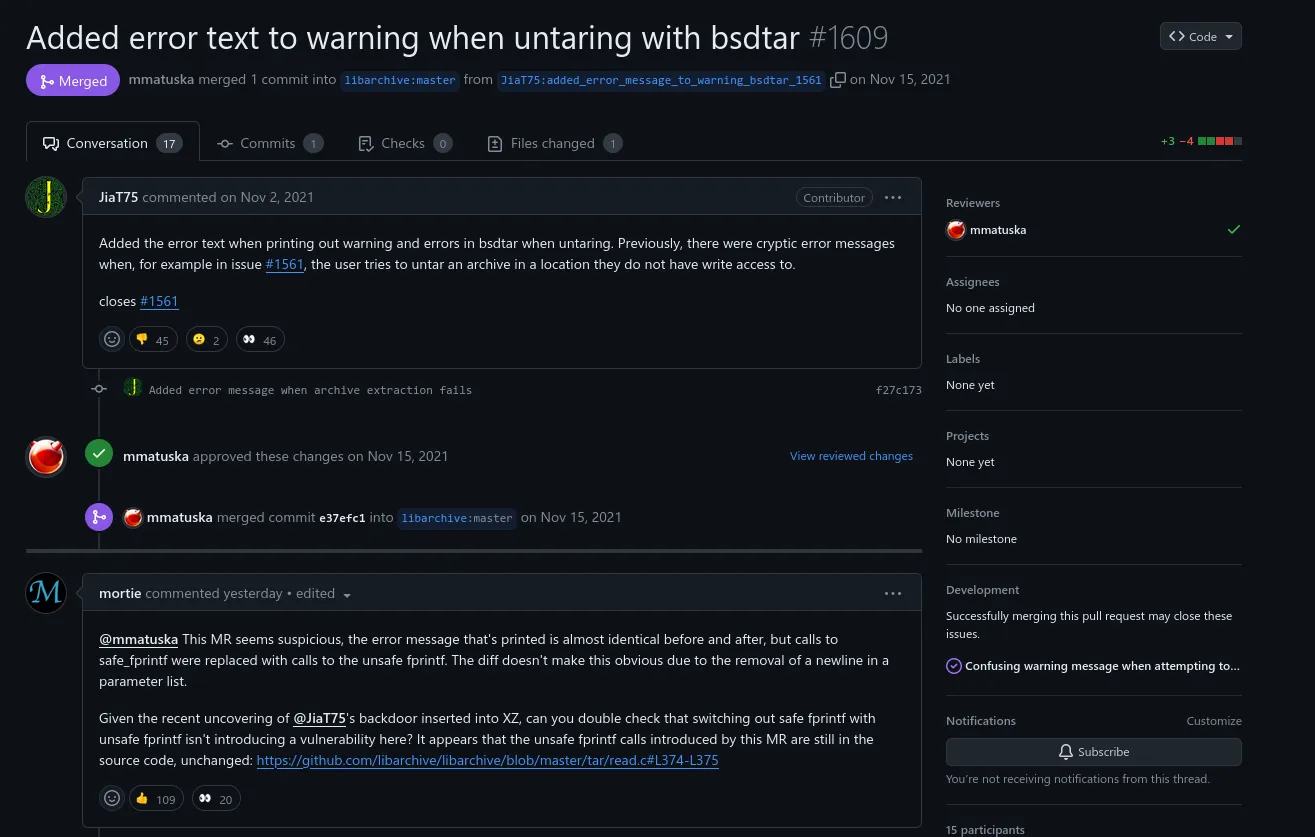Toggle the eyes reaction with 46 votes

pos(260,340)
